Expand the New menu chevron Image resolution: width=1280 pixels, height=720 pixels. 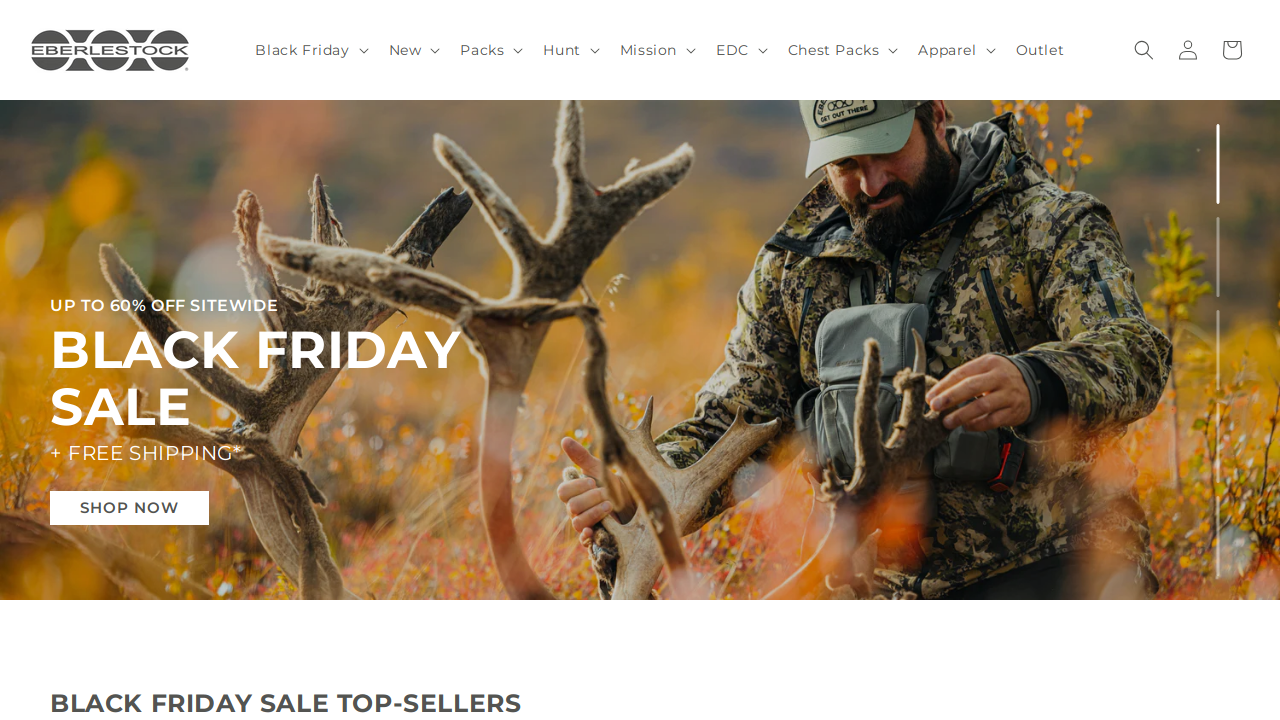click(435, 51)
